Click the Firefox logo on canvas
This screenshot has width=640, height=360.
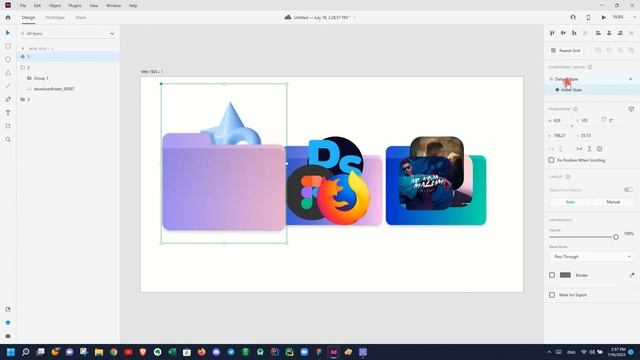tap(344, 198)
